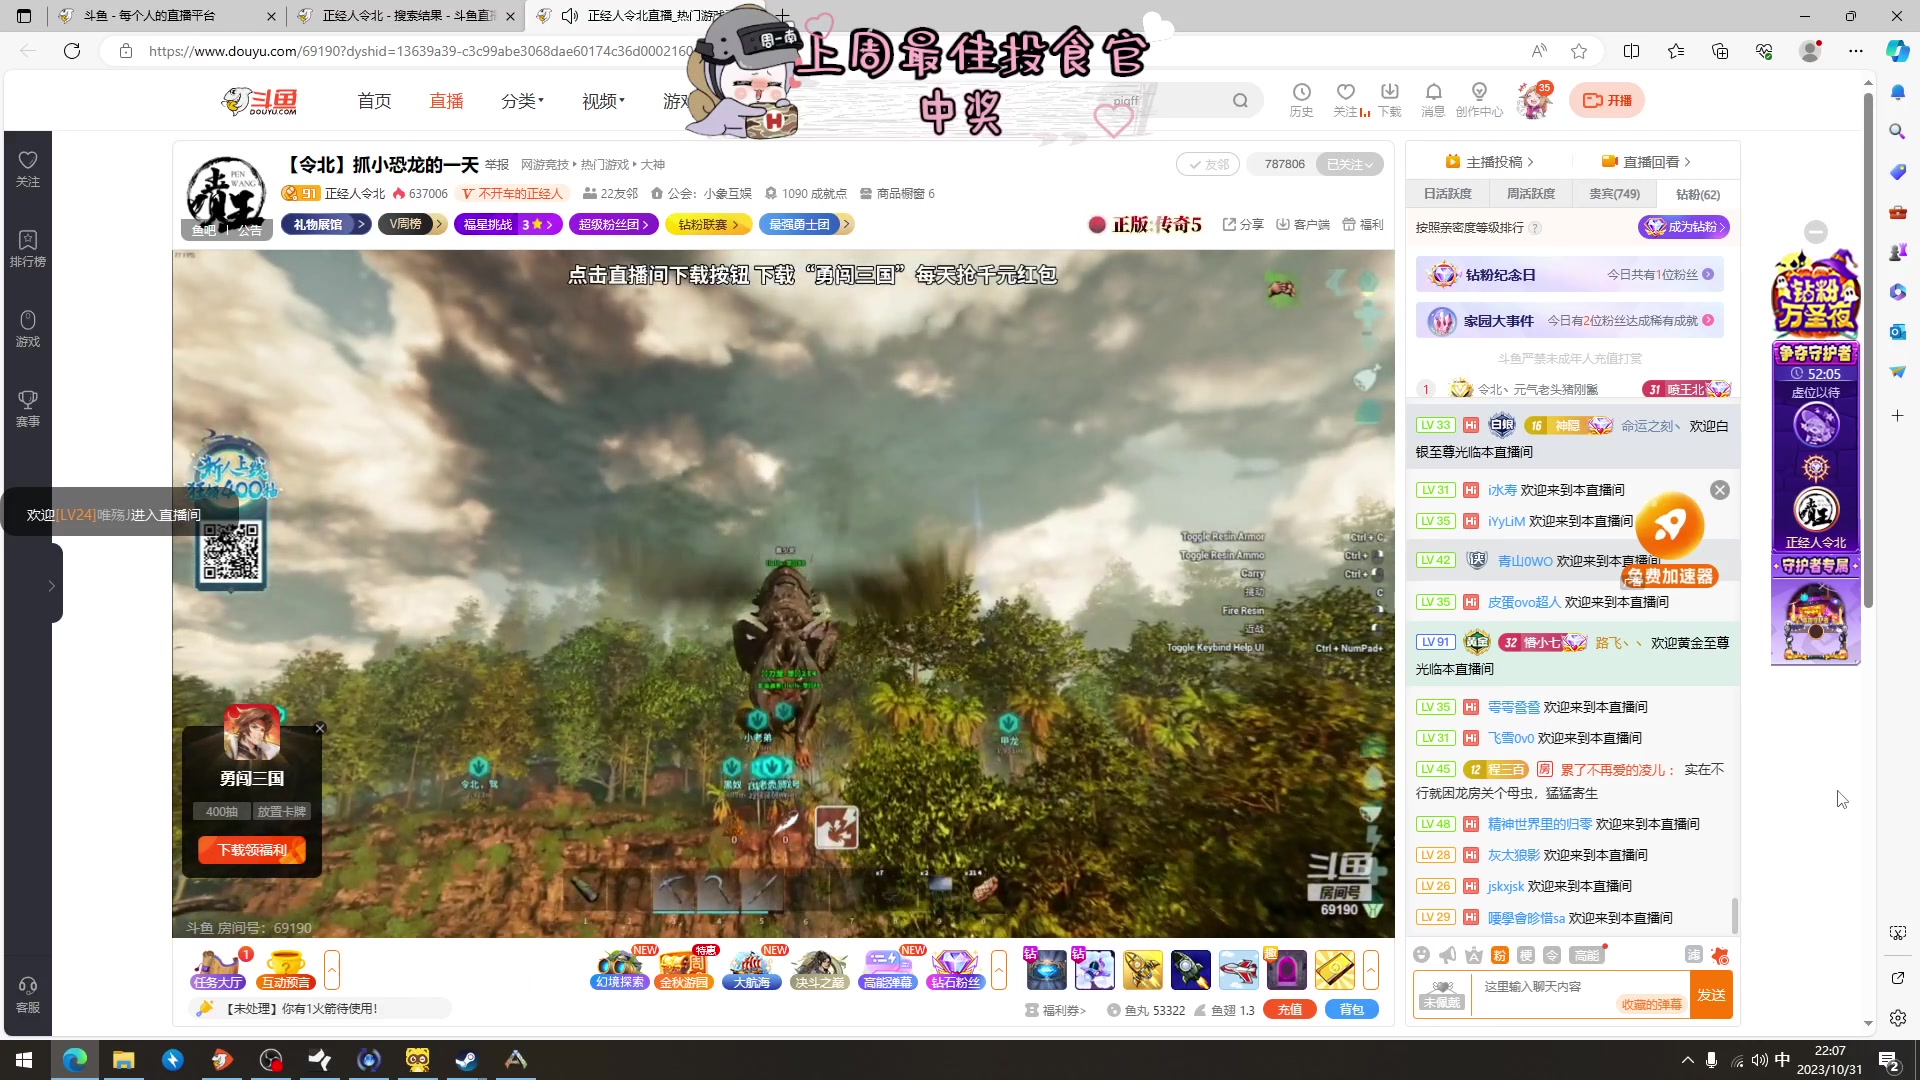Toggle favorite star in address bar
The height and width of the screenshot is (1080, 1920).
tap(1579, 51)
